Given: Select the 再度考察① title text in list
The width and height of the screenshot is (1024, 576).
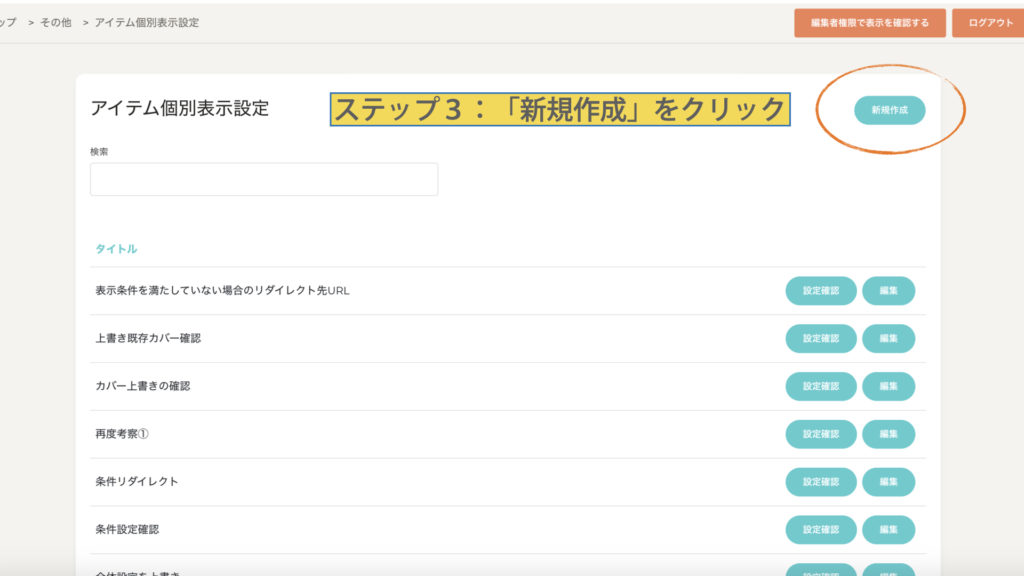Looking at the screenshot, I should point(122,434).
